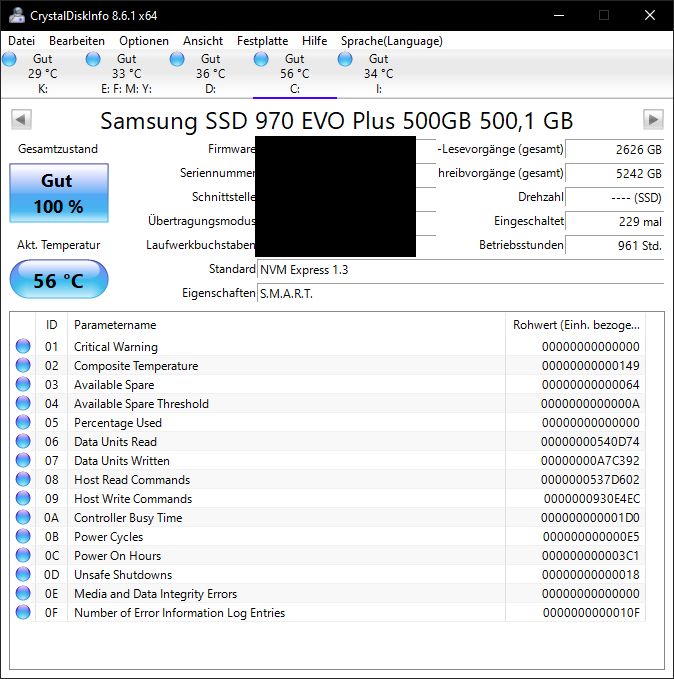
Task: Click status orb for Composite Temperature
Action: [x=23, y=365]
